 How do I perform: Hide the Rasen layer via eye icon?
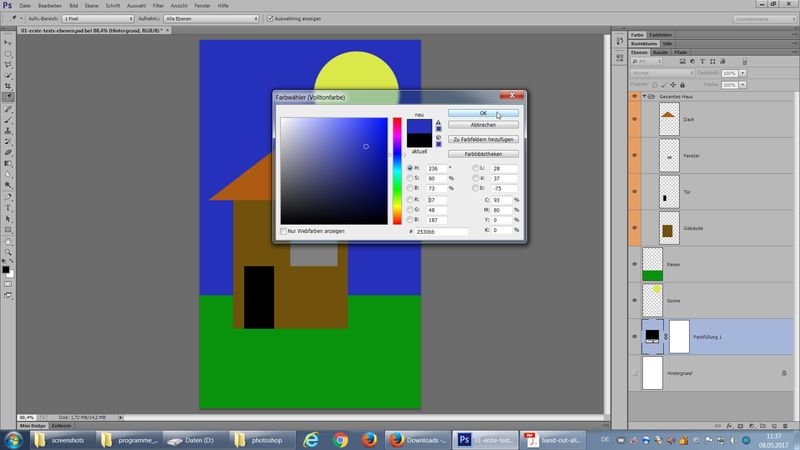(x=635, y=264)
